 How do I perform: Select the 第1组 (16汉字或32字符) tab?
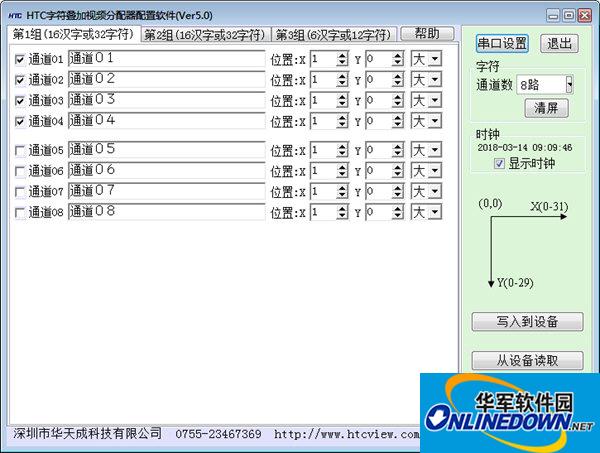[x=73, y=34]
